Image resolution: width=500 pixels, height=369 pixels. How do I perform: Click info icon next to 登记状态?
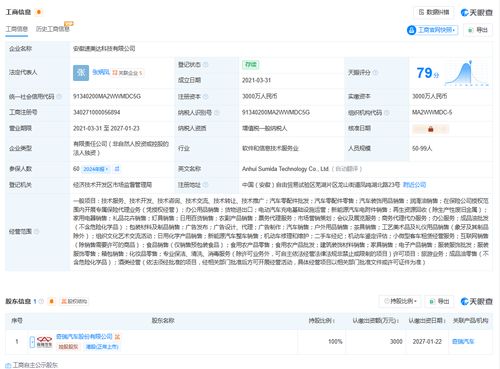click(x=206, y=65)
